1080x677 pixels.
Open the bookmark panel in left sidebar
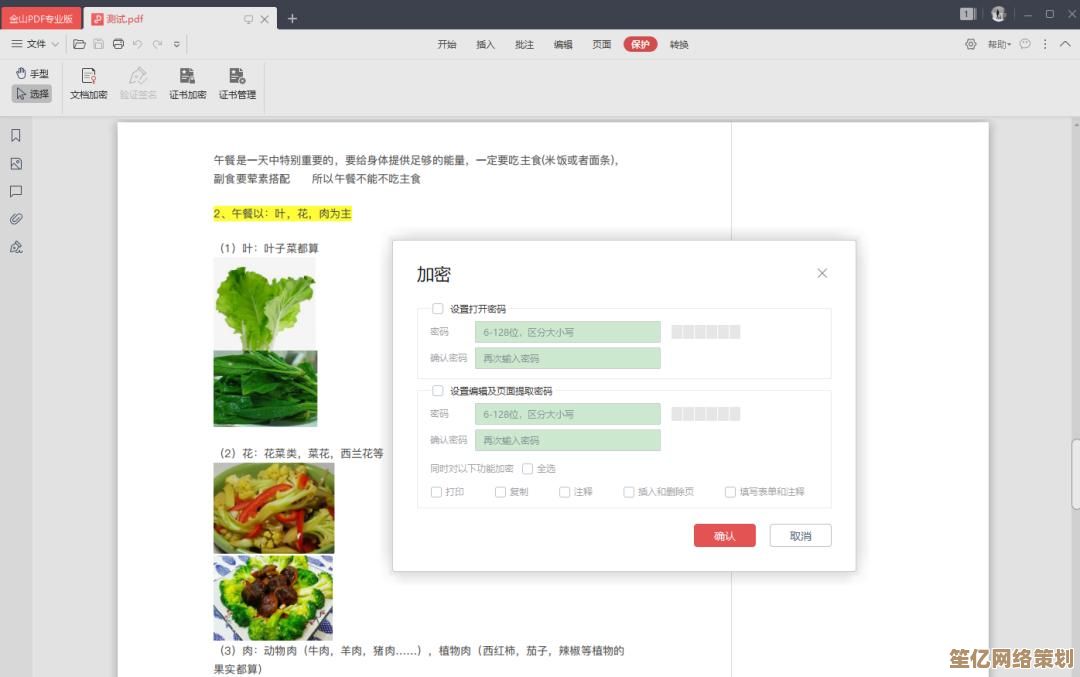(x=16, y=135)
